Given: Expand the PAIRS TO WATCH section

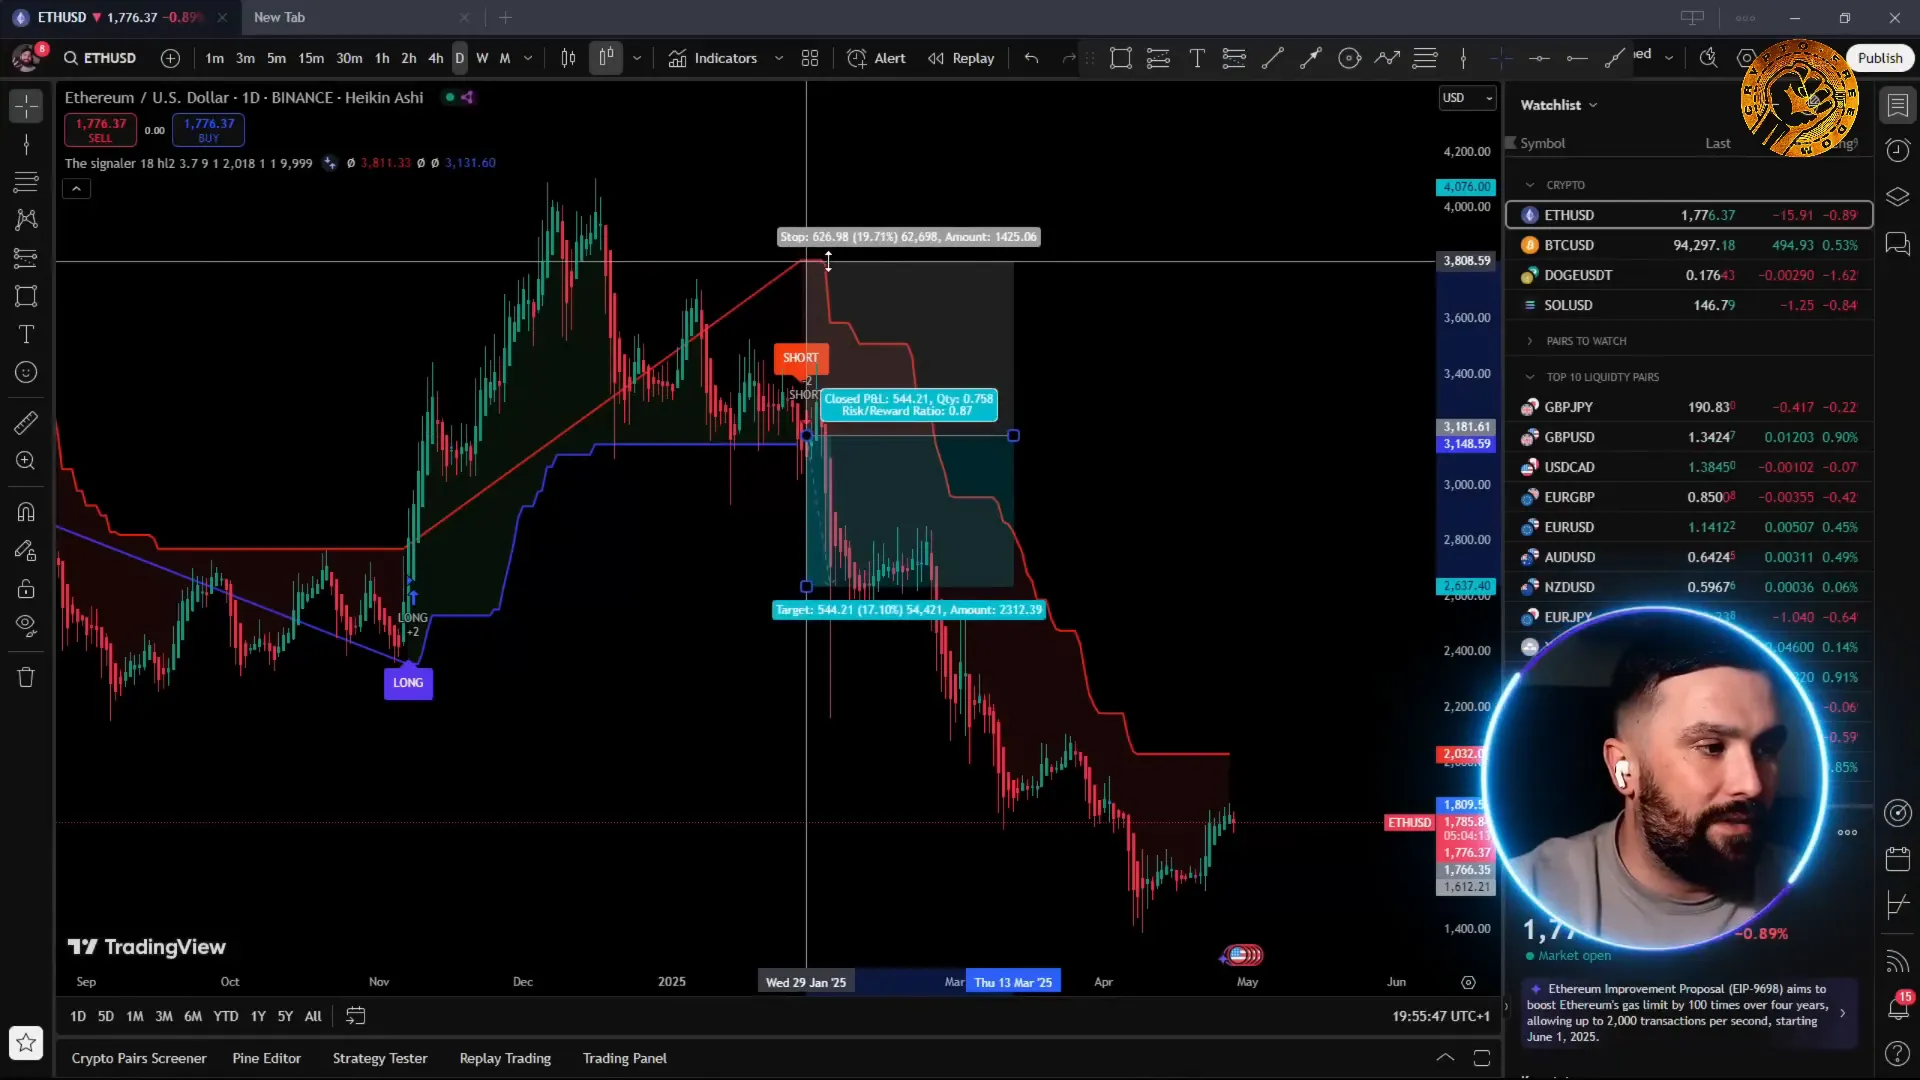Looking at the screenshot, I should coord(1530,341).
